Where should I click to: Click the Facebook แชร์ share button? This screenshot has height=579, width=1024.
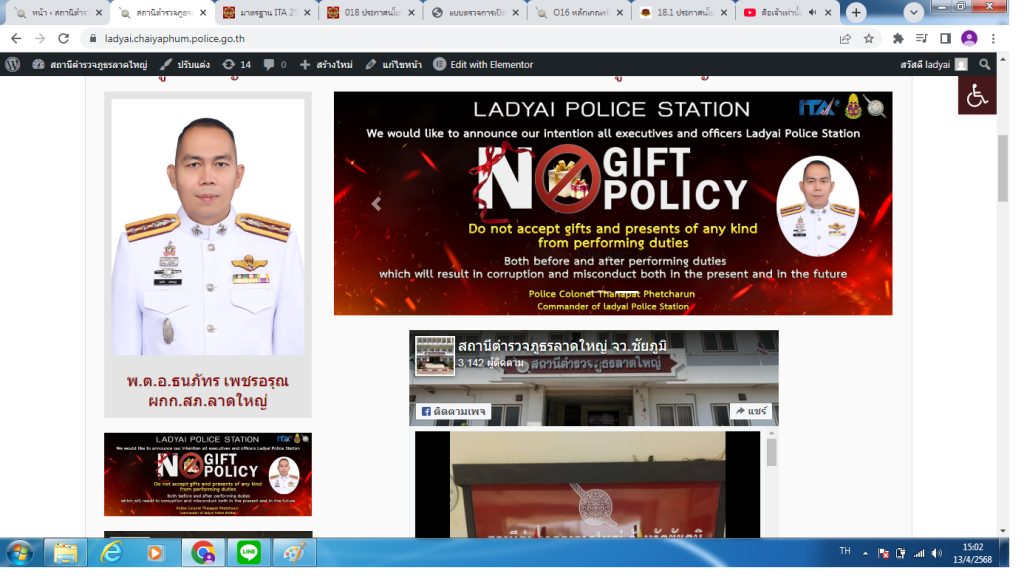point(753,411)
